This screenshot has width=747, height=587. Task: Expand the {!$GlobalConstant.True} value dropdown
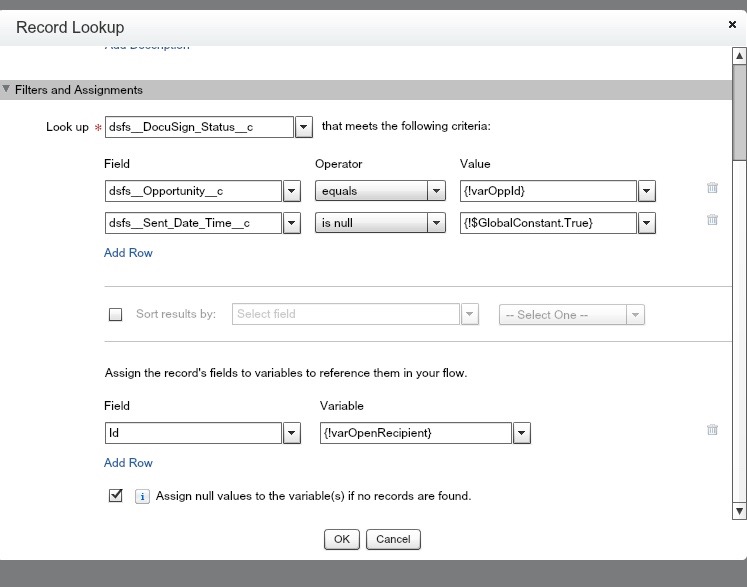click(647, 223)
